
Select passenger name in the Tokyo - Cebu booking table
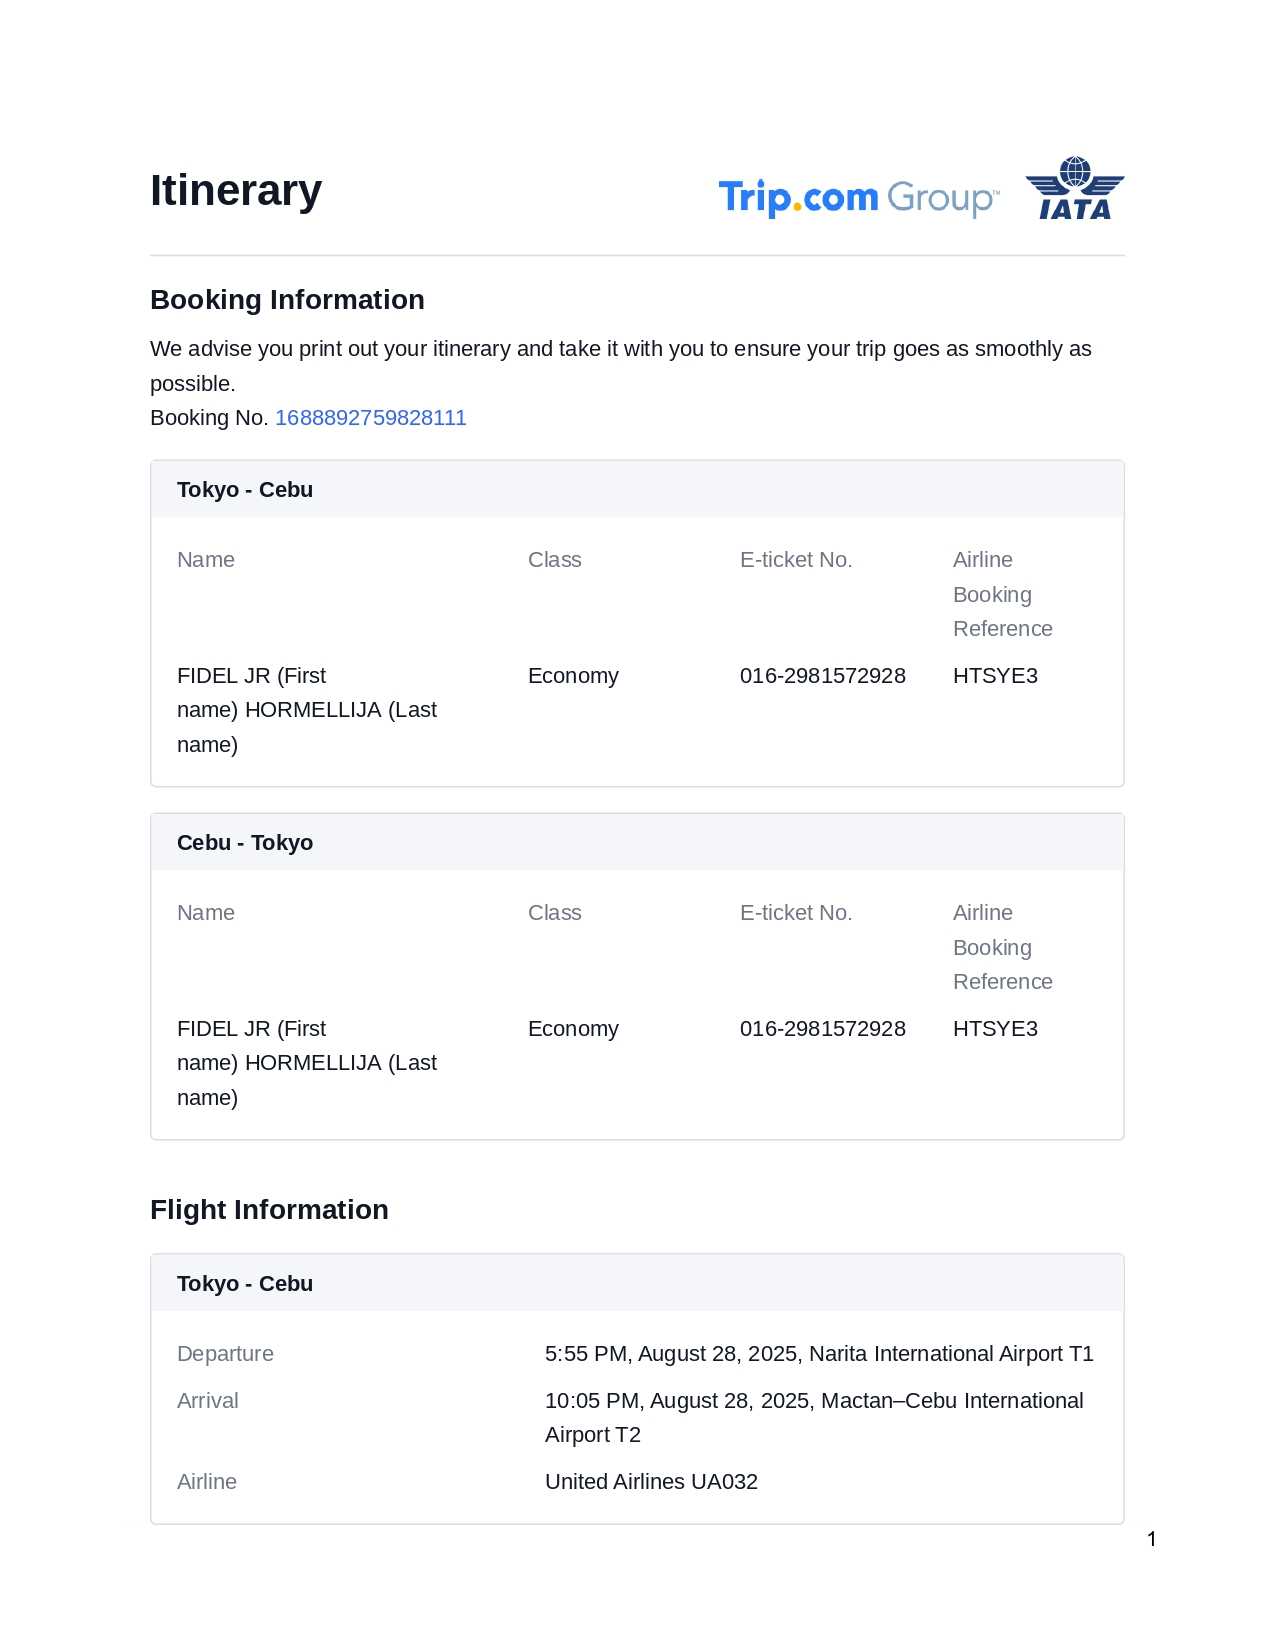(306, 710)
